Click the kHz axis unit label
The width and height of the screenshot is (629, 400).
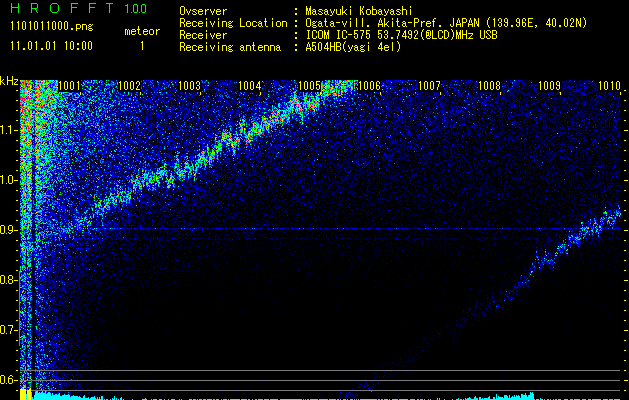point(9,81)
